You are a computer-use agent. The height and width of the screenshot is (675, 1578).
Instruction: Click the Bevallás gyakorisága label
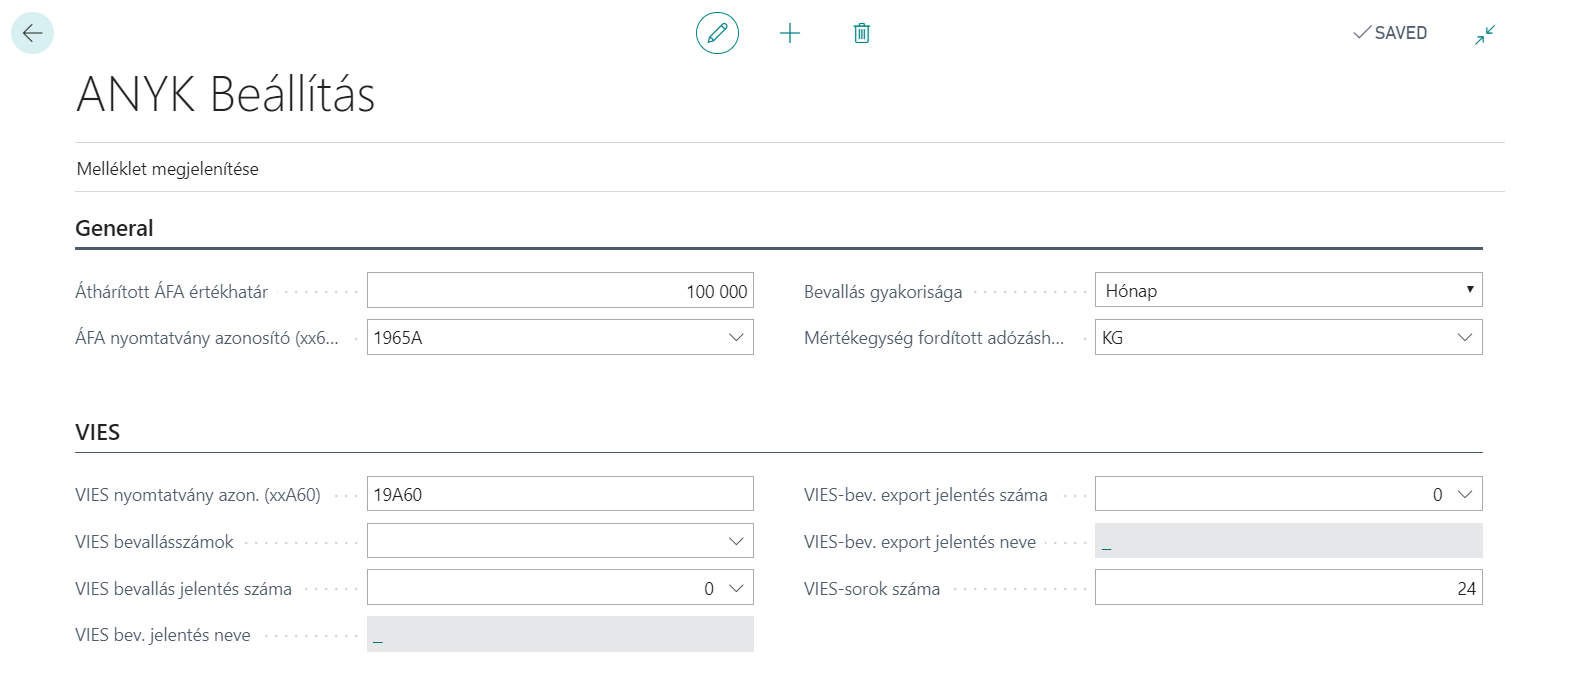883,292
